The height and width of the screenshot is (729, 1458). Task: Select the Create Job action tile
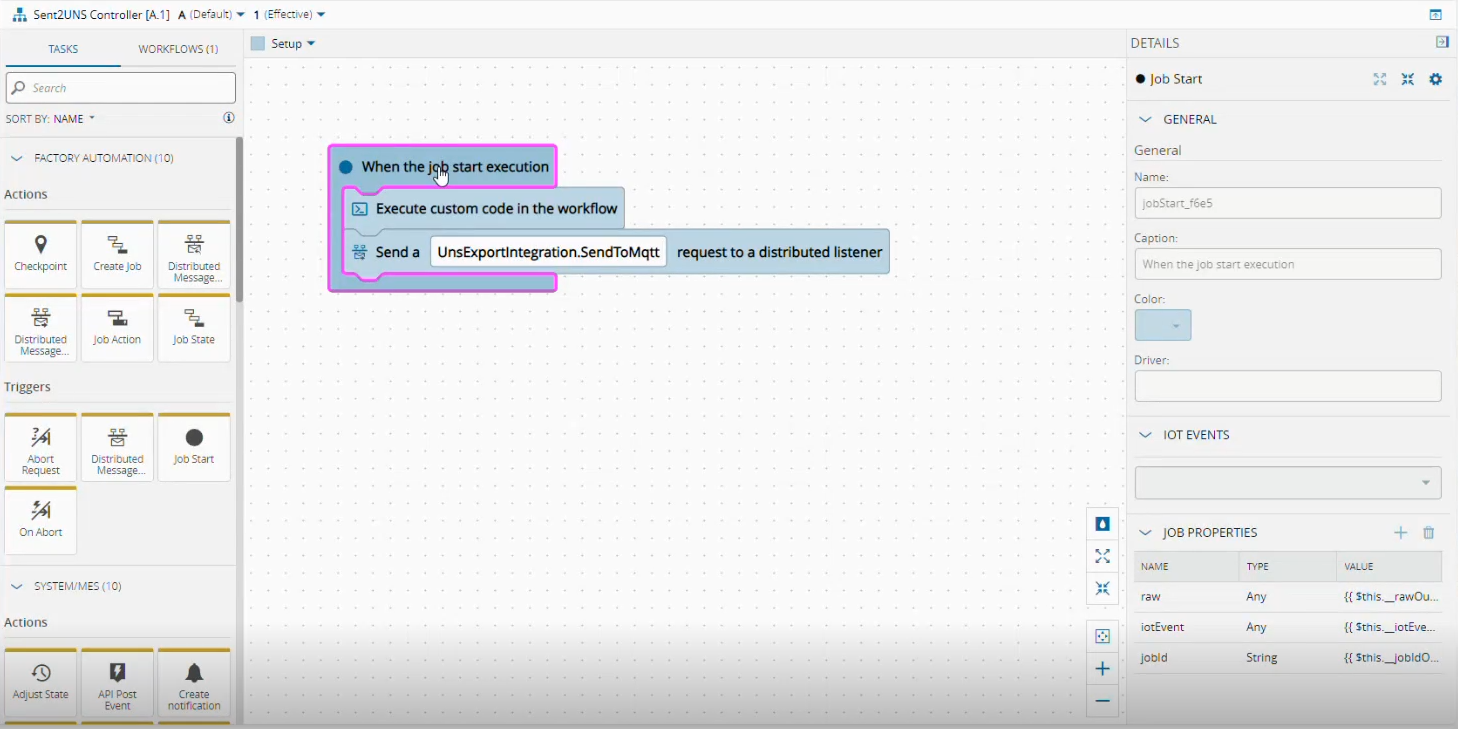click(x=117, y=254)
